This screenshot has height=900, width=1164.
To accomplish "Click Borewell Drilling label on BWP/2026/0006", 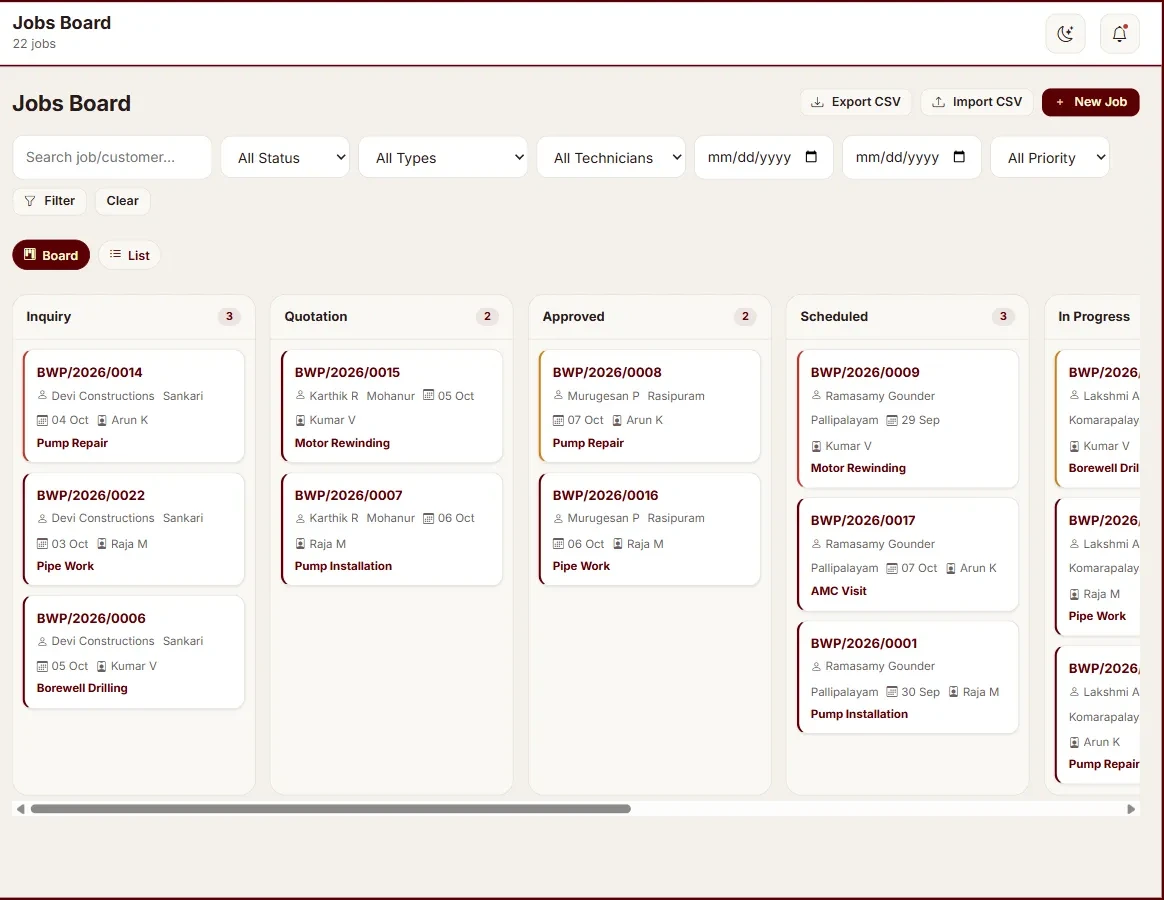I will 82,688.
